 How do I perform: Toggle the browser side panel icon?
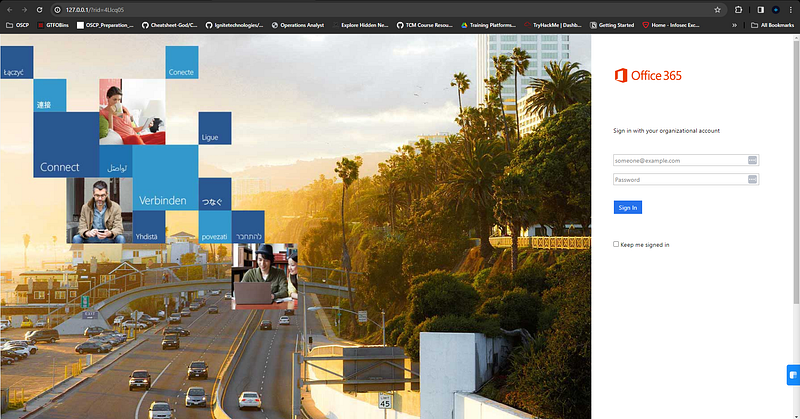[760, 10]
